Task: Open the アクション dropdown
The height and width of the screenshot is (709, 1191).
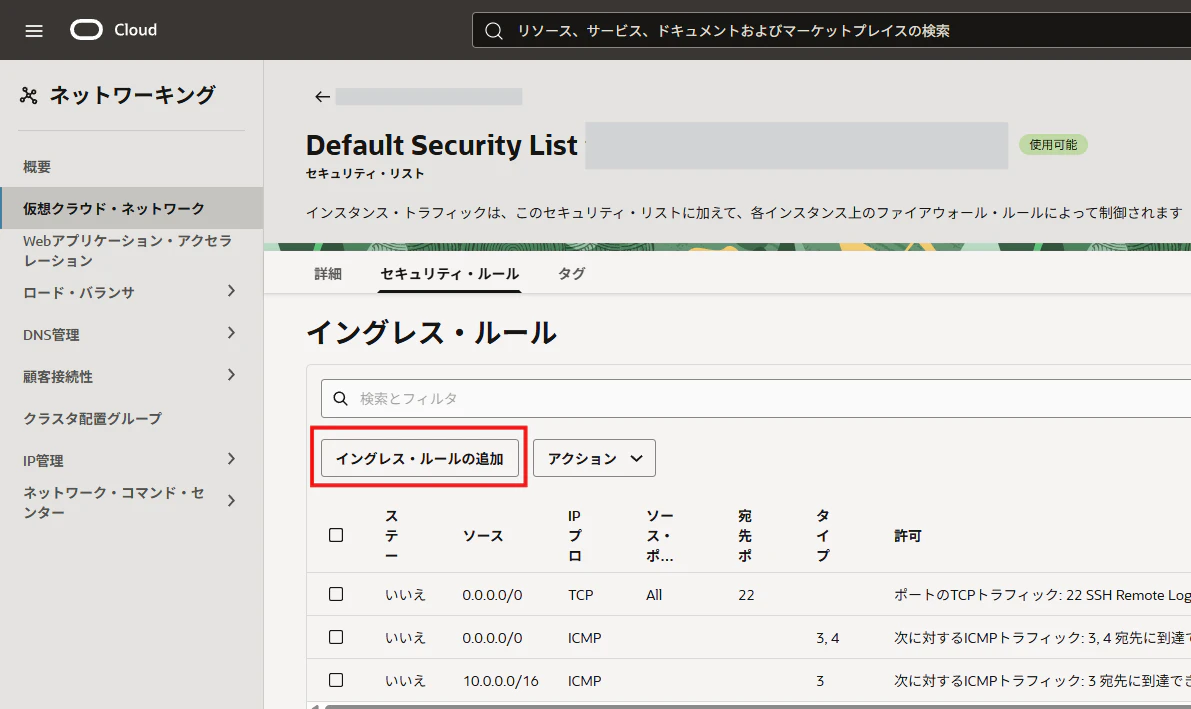Action: point(594,458)
